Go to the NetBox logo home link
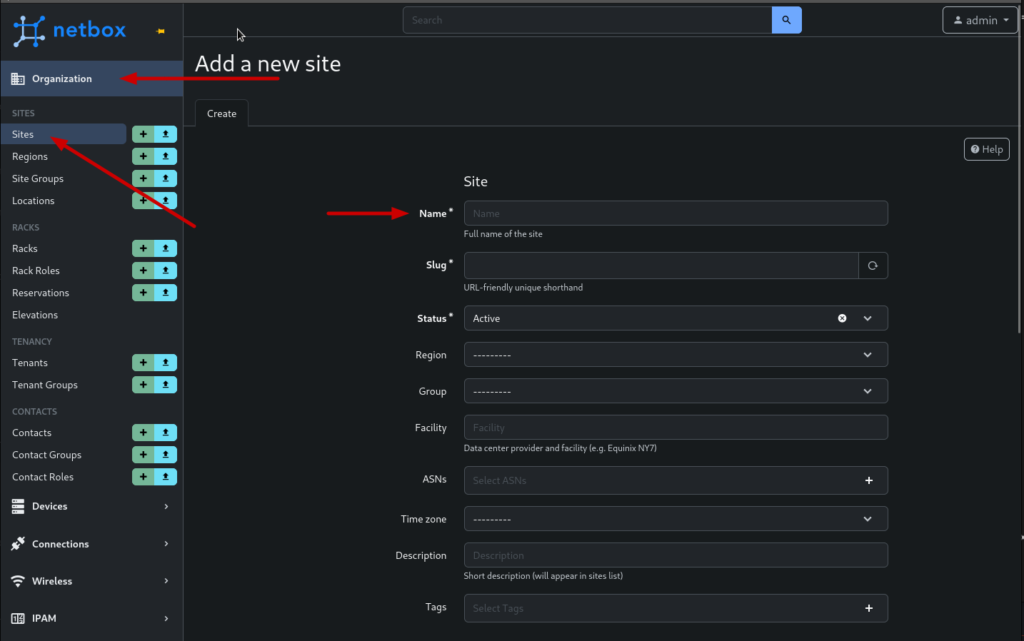1024x641 pixels. coord(70,30)
